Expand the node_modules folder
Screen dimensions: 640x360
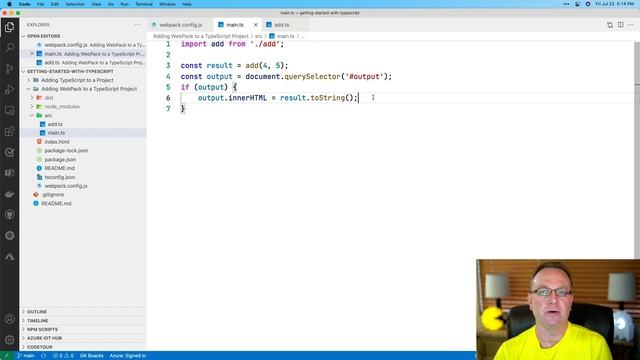click(x=62, y=107)
